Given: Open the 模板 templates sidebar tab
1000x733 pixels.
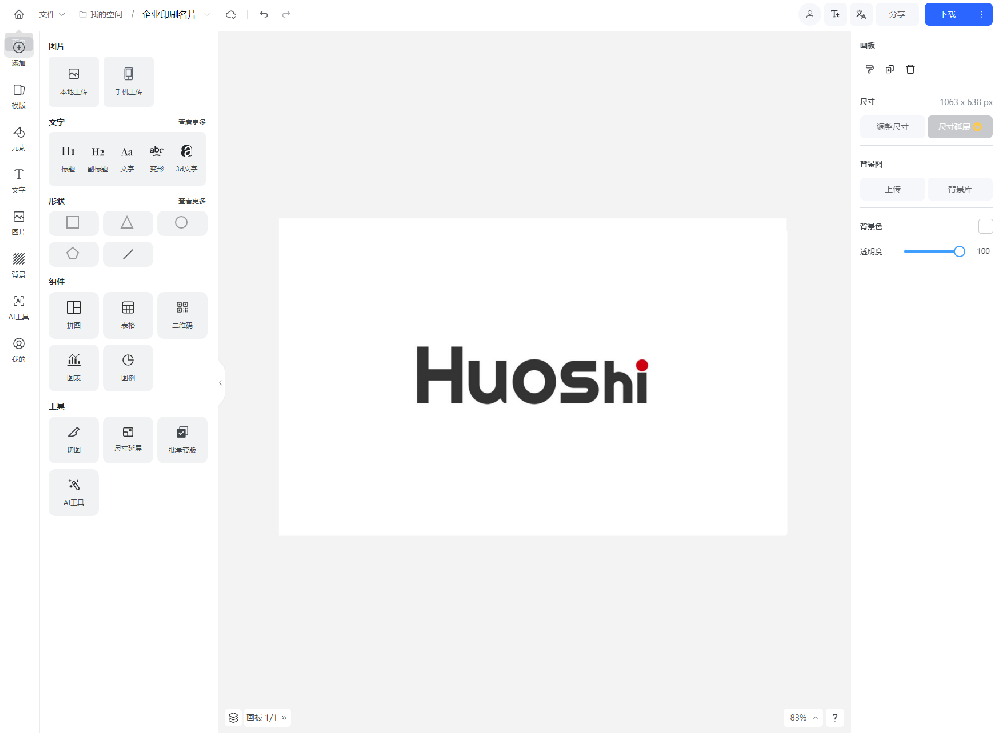Looking at the screenshot, I should pos(18,96).
